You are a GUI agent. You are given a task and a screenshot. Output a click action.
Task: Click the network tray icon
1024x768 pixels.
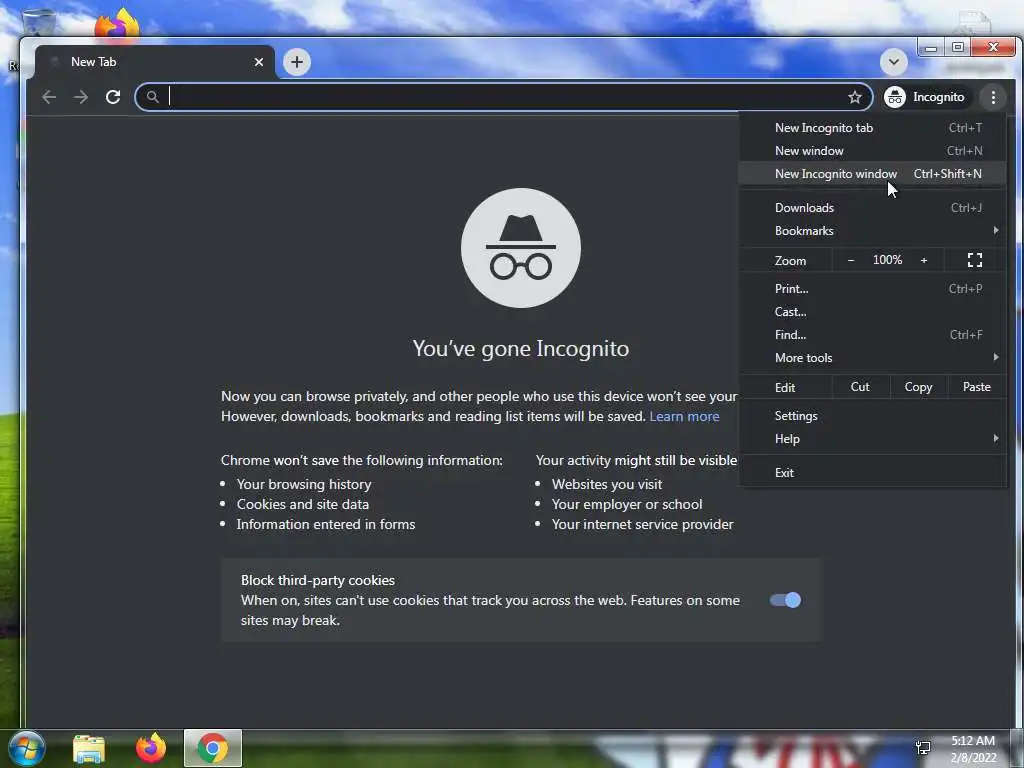[923, 748]
